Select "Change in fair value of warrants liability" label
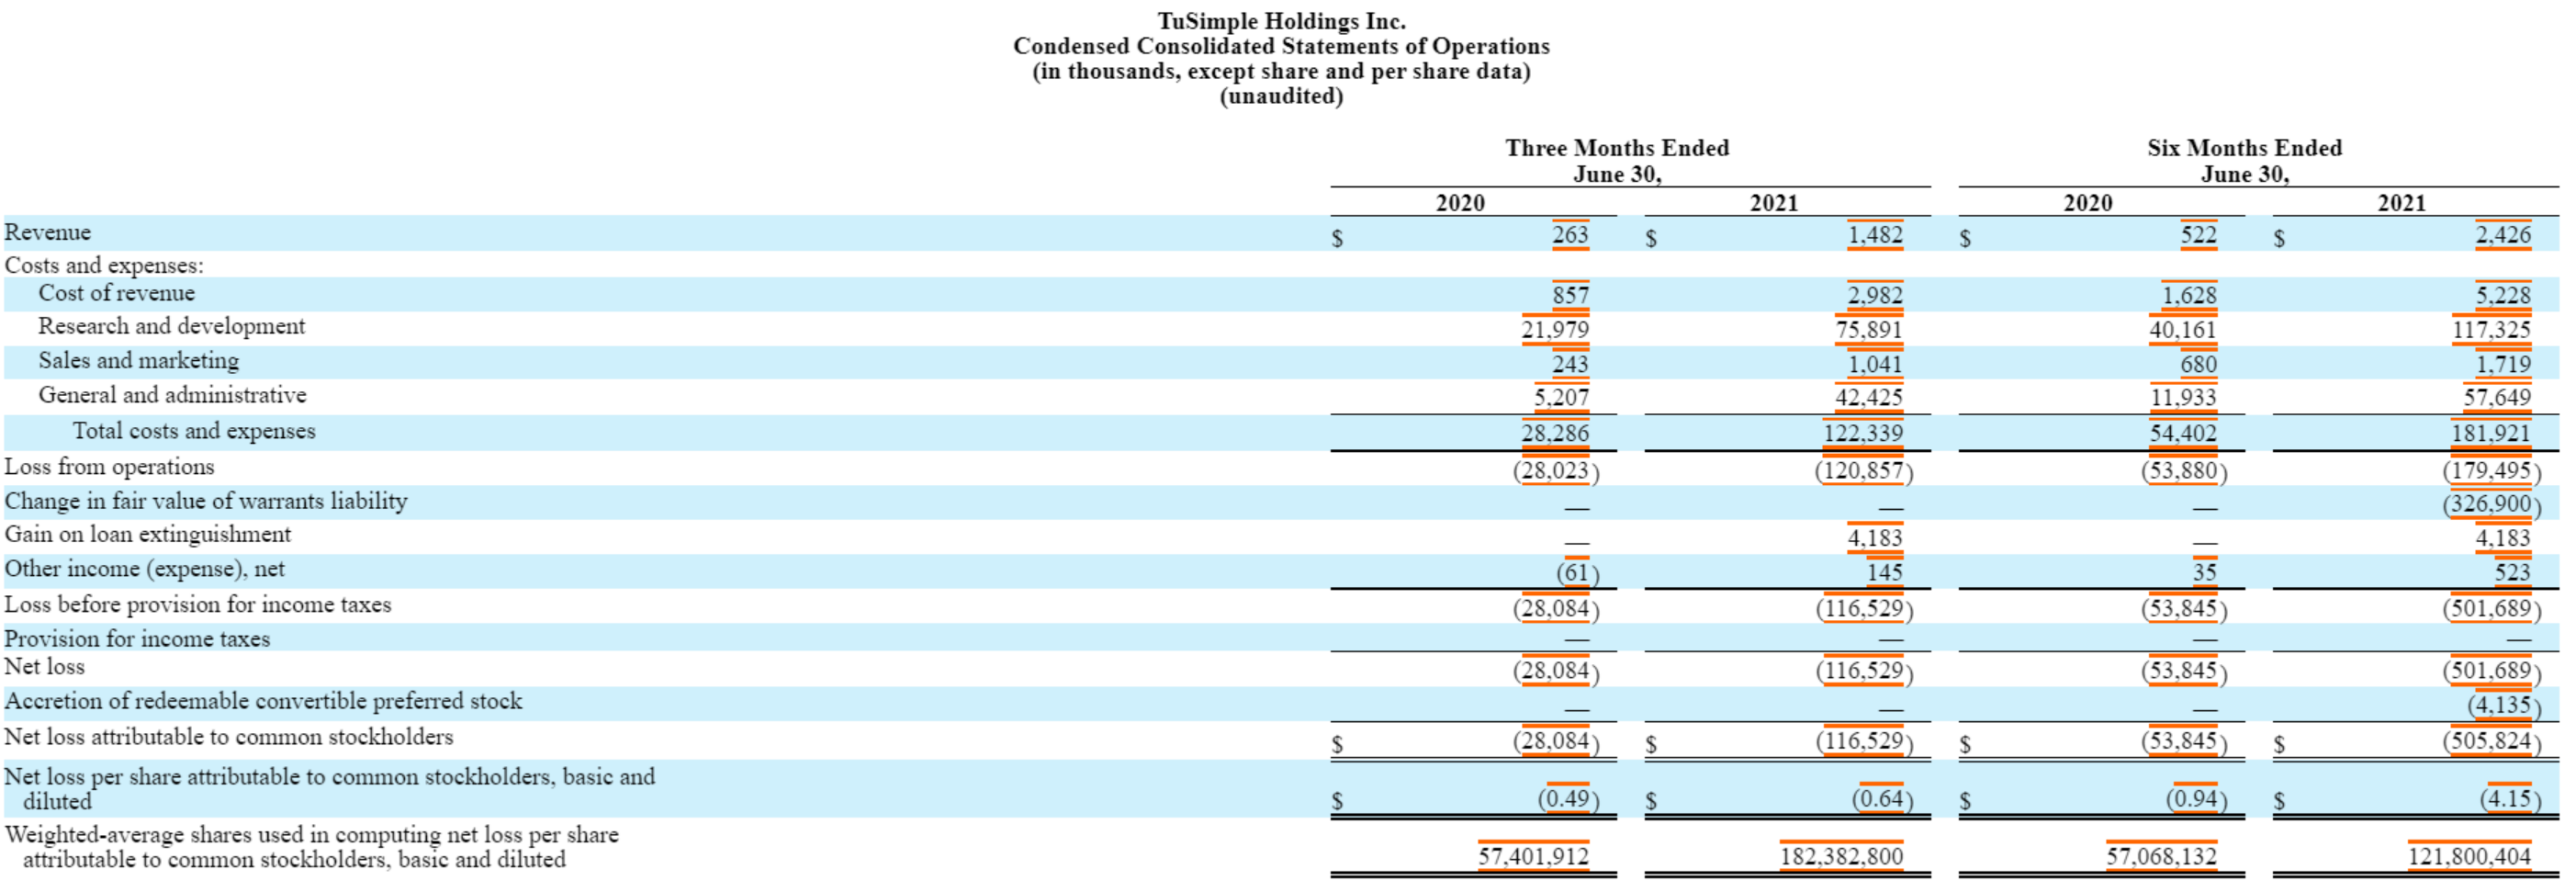2576x892 pixels. (206, 501)
